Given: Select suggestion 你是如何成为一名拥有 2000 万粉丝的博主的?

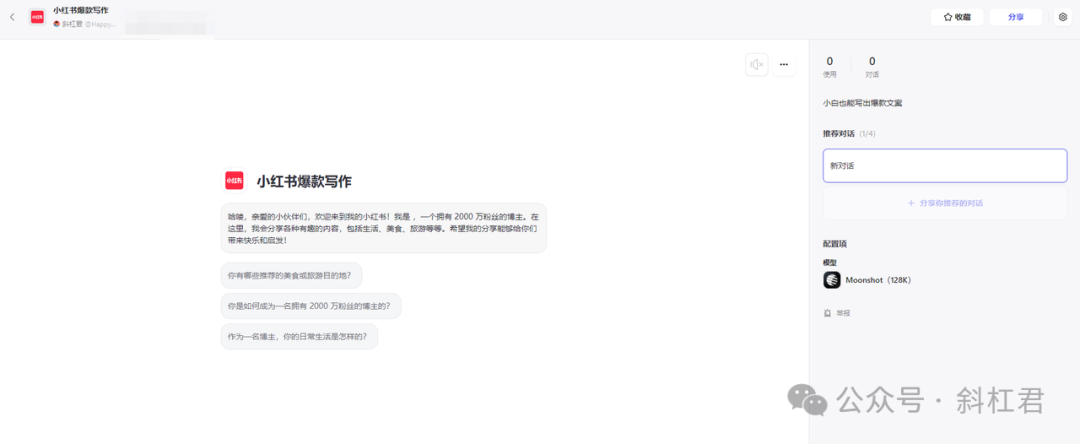Looking at the screenshot, I should coord(311,306).
